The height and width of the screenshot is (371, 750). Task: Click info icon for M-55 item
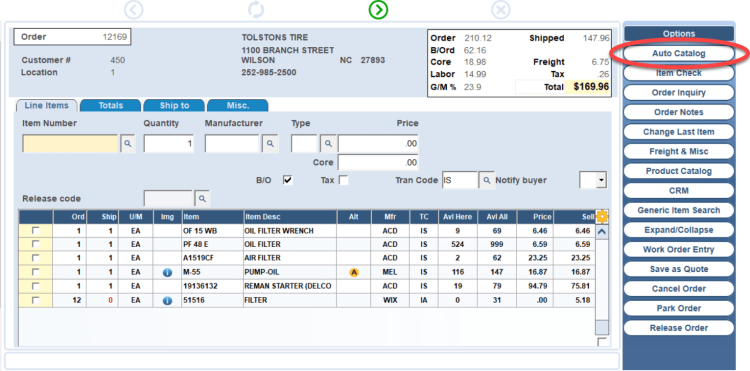click(x=167, y=273)
